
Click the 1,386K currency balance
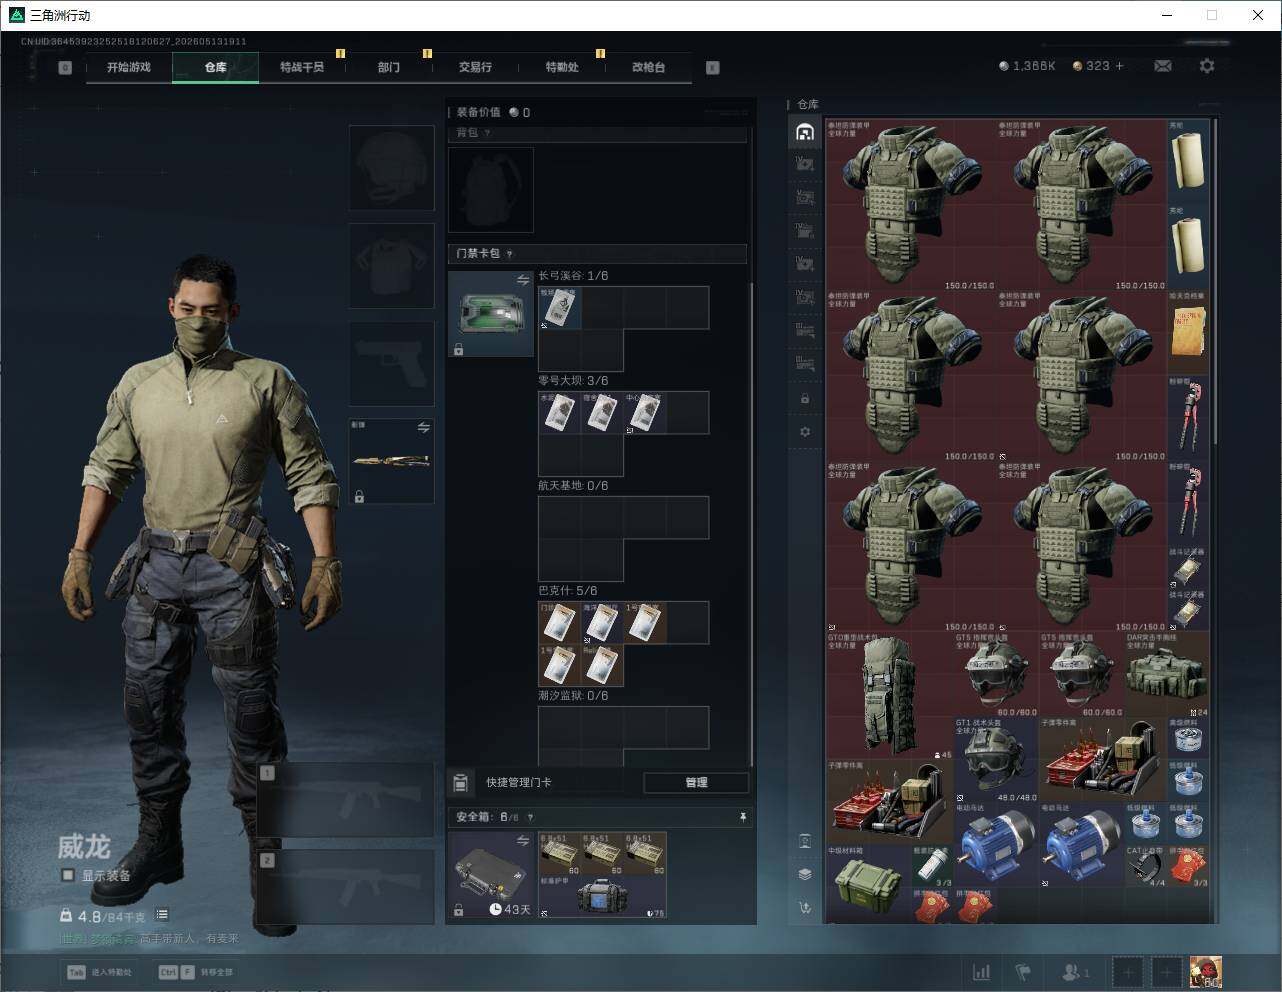[x=1027, y=66]
